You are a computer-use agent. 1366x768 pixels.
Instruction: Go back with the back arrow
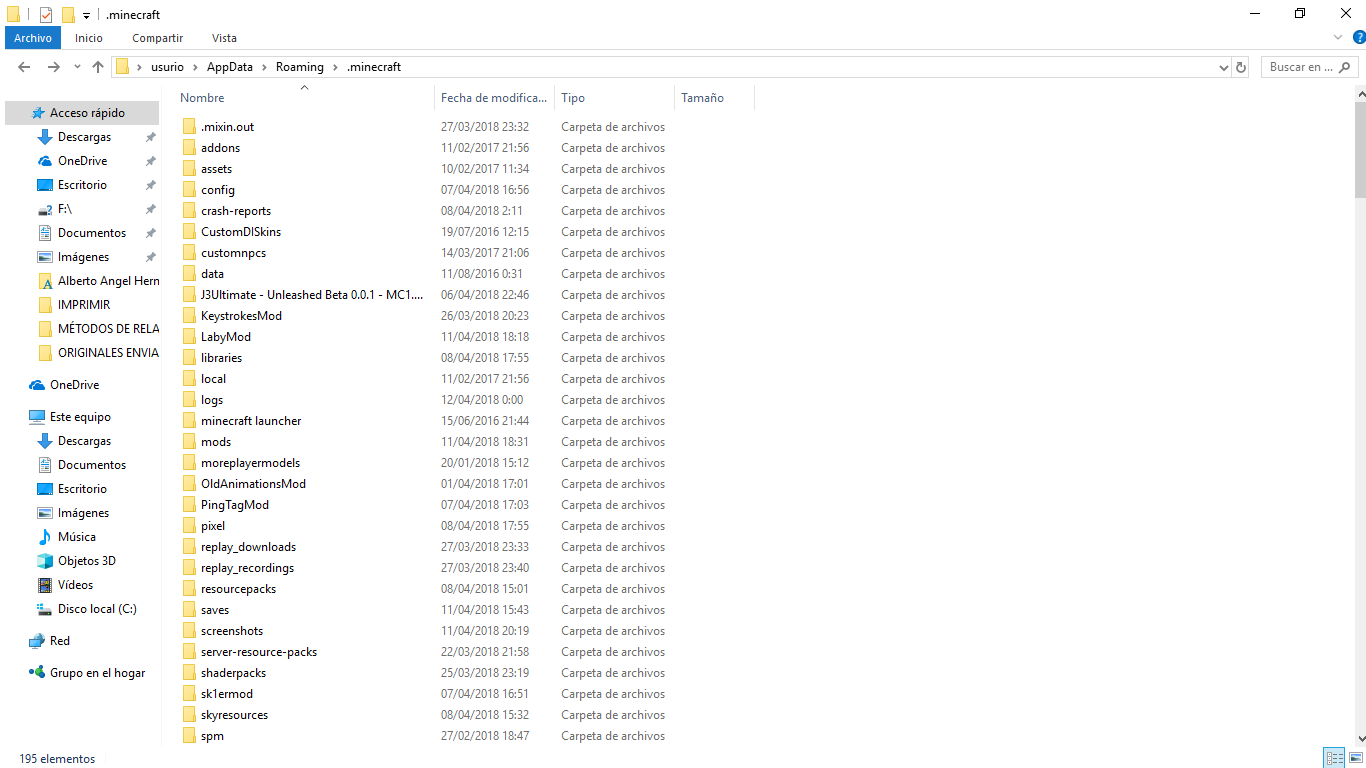[x=25, y=67]
